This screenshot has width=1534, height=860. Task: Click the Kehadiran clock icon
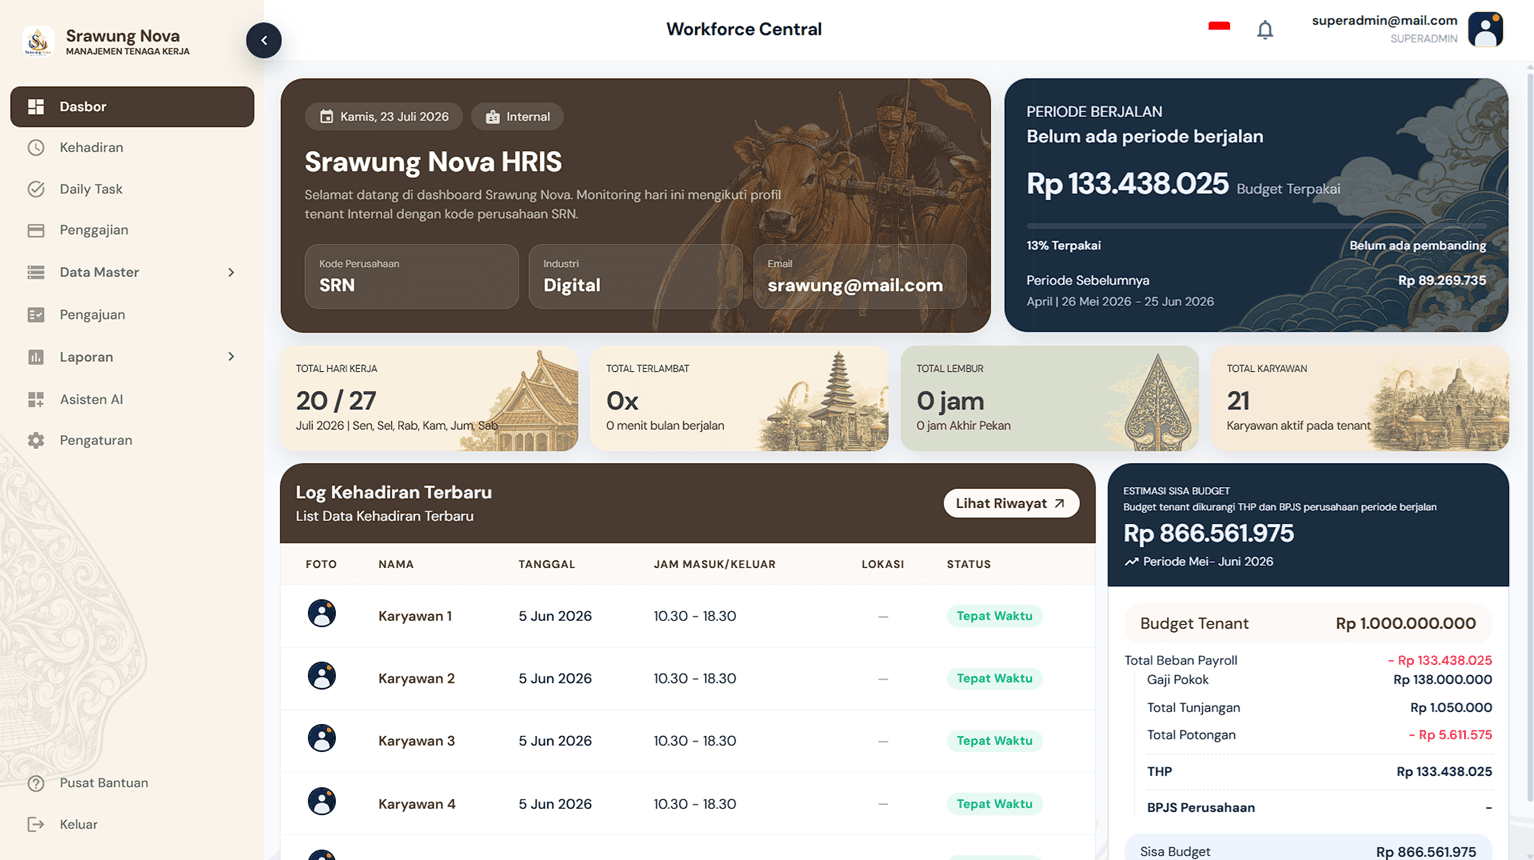tap(36, 147)
